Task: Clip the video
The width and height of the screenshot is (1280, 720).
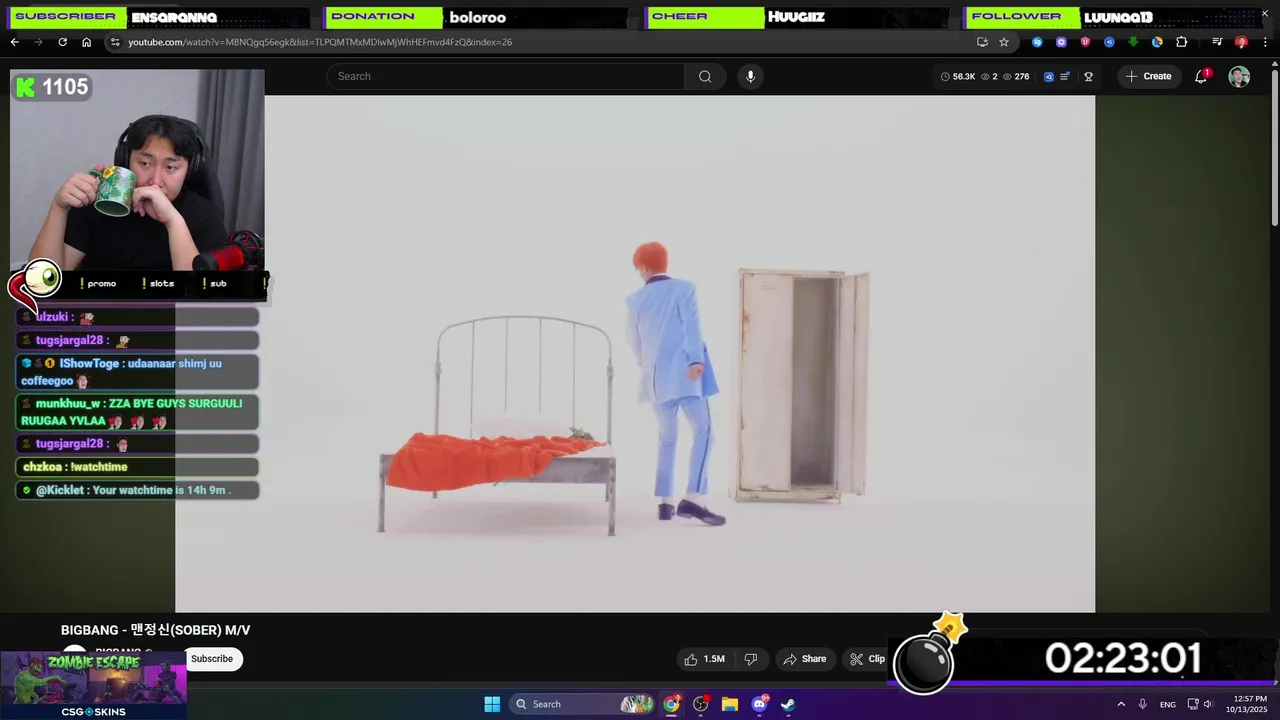Action: coord(868,659)
